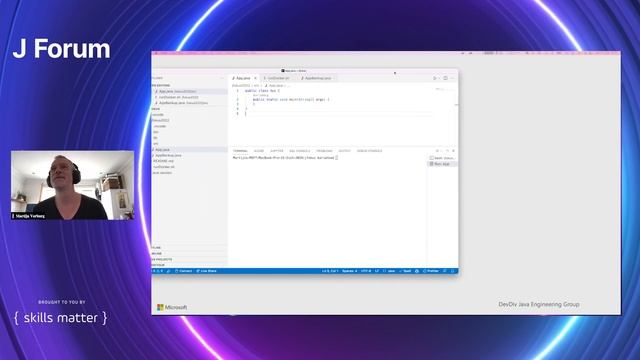Close the App.java editor tab
640x360 pixels.
coord(256,78)
